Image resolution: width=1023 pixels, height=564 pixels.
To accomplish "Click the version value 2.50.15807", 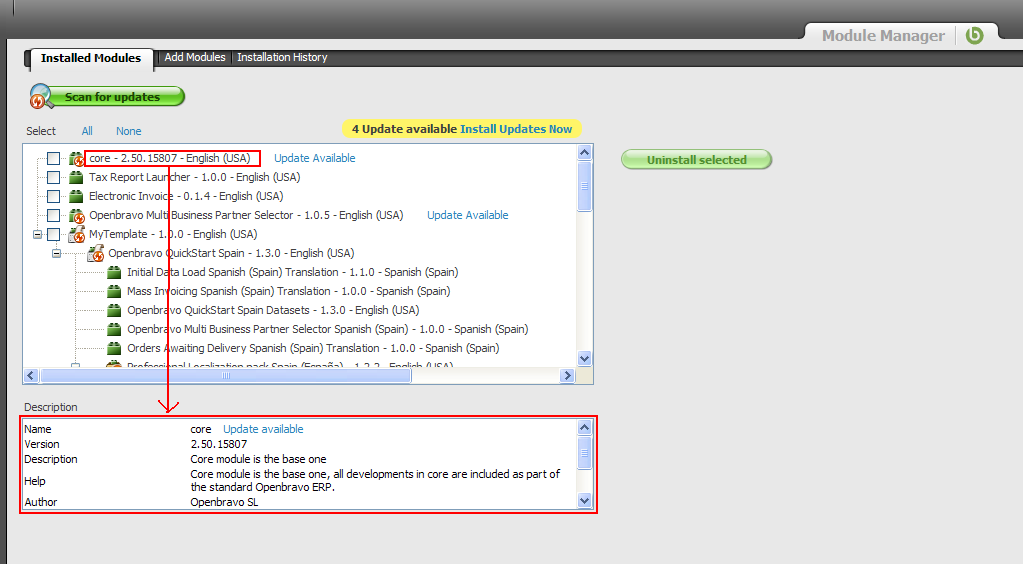I will pyautogui.click(x=219, y=444).
